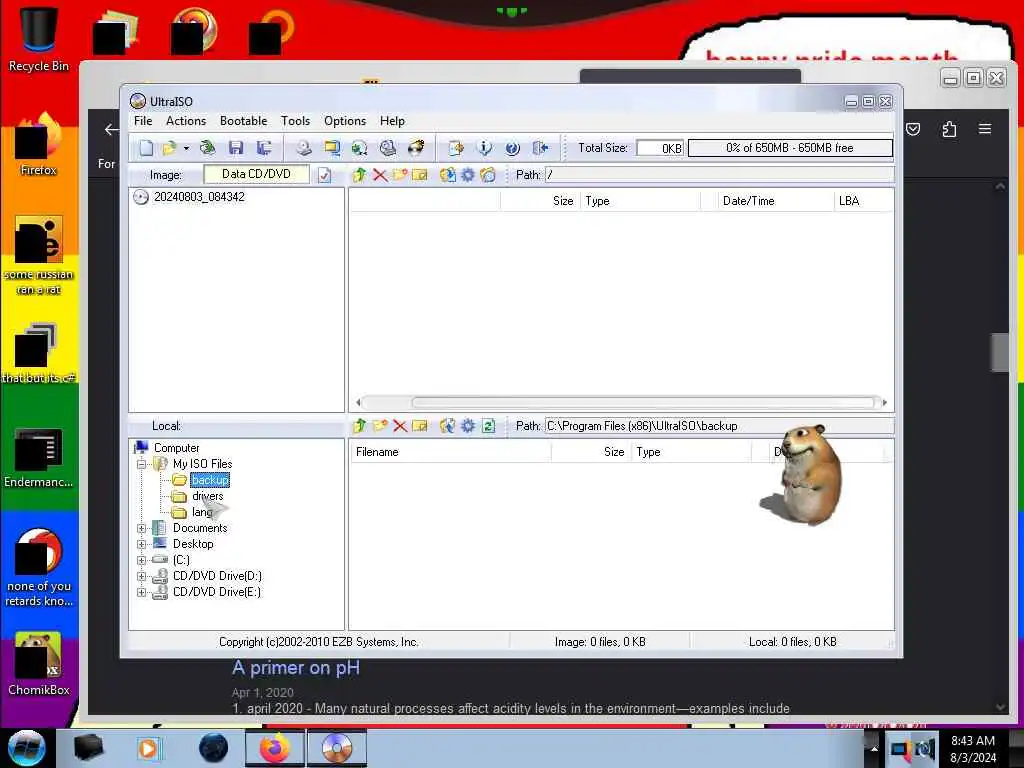Click the Register online toolbar icon

tap(456, 148)
